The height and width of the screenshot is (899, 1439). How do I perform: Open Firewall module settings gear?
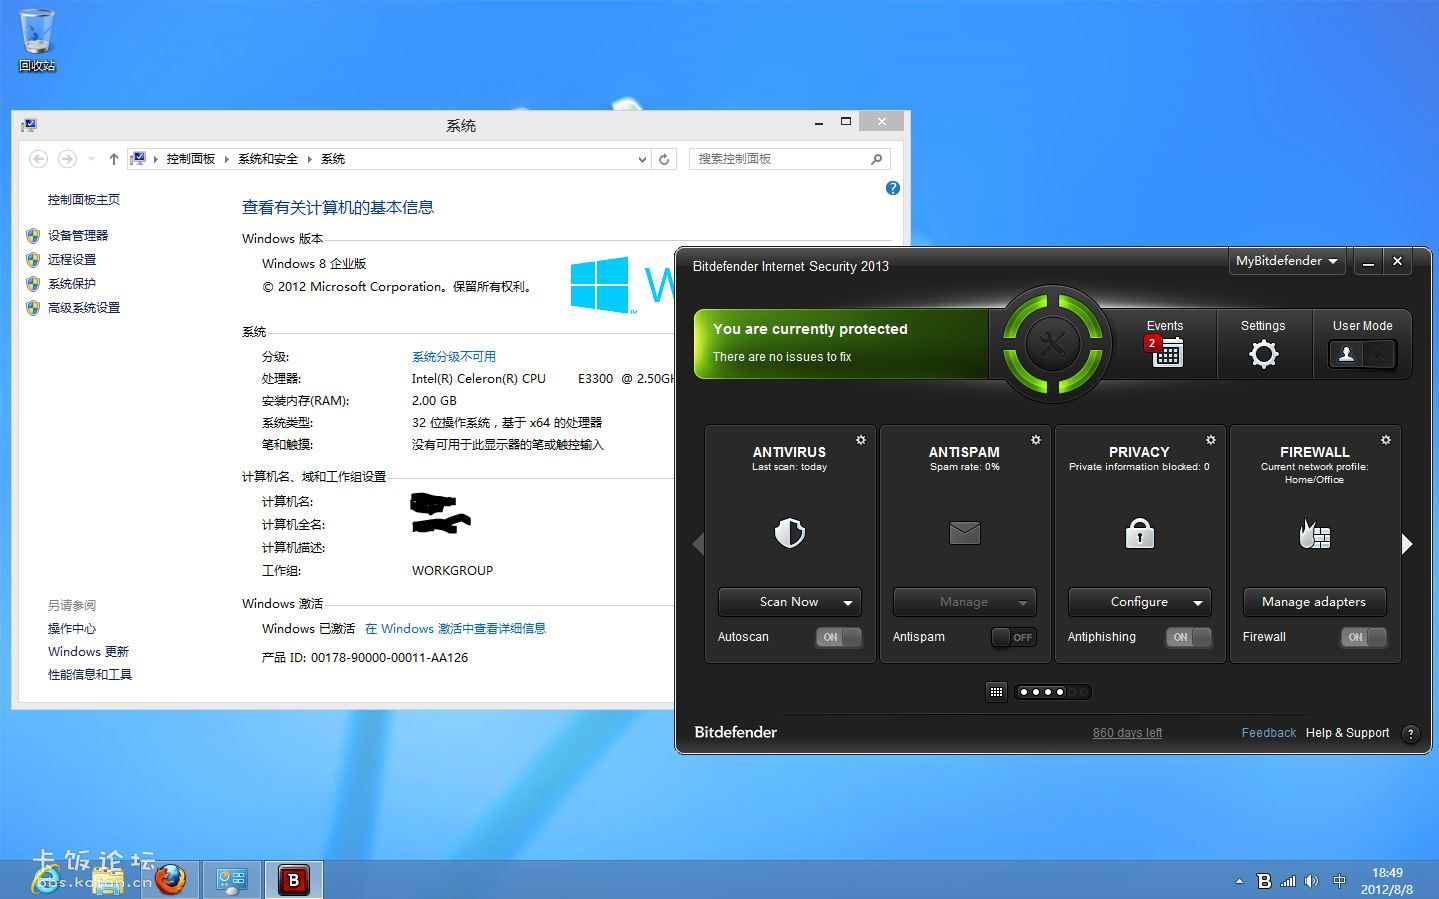coord(1386,440)
